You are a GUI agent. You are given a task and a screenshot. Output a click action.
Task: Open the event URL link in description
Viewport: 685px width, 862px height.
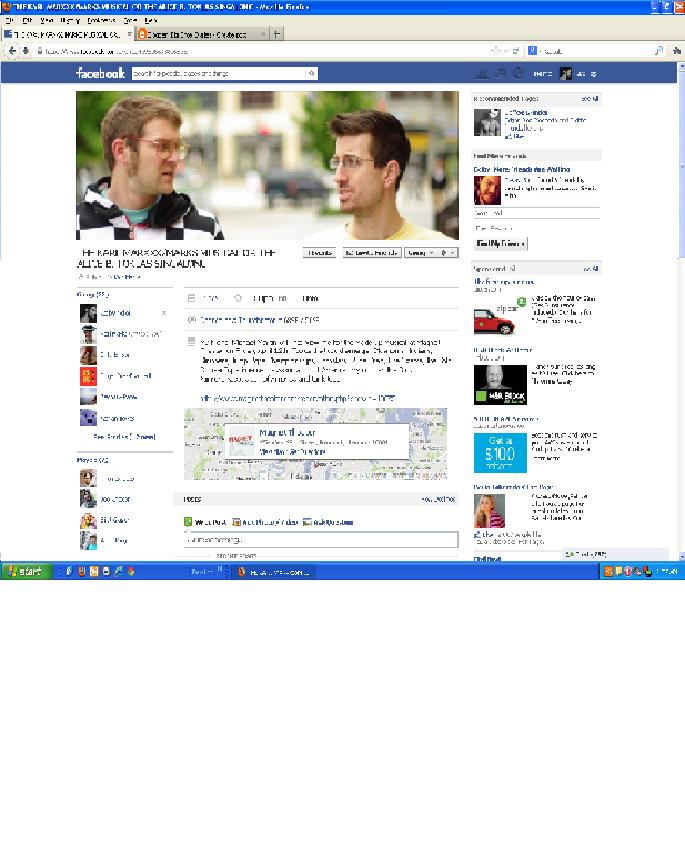(297, 398)
